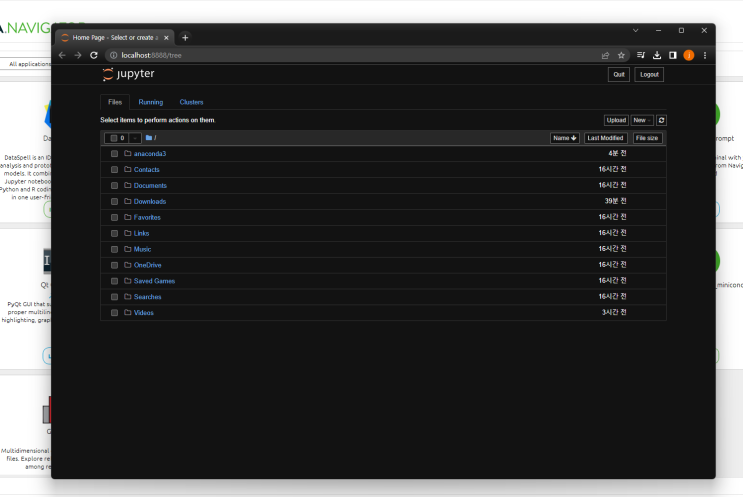Screen dimensions: 743x497
Task: Click the Documents folder icon
Action: tap(127, 185)
